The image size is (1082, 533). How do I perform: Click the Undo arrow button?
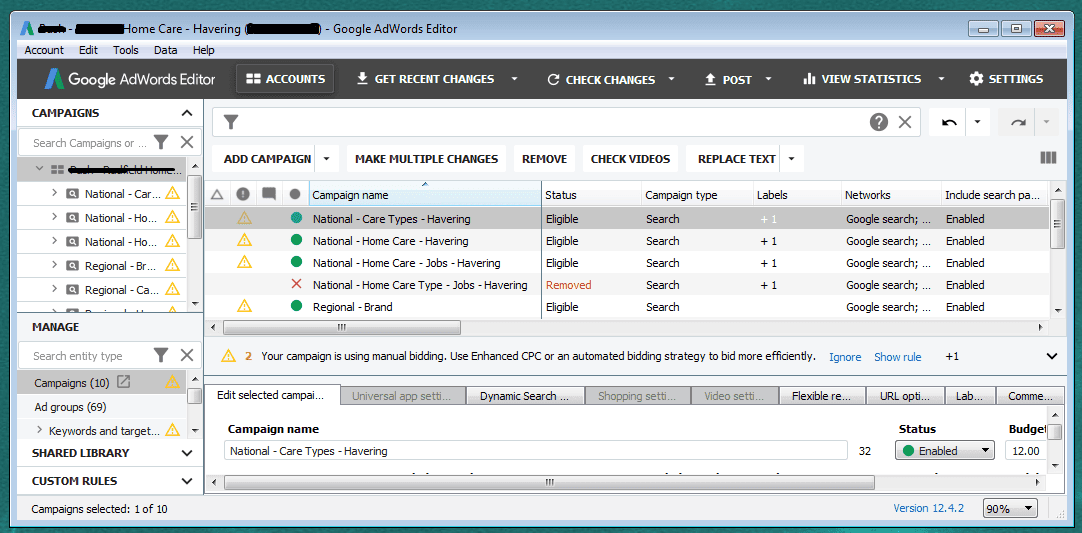point(950,123)
